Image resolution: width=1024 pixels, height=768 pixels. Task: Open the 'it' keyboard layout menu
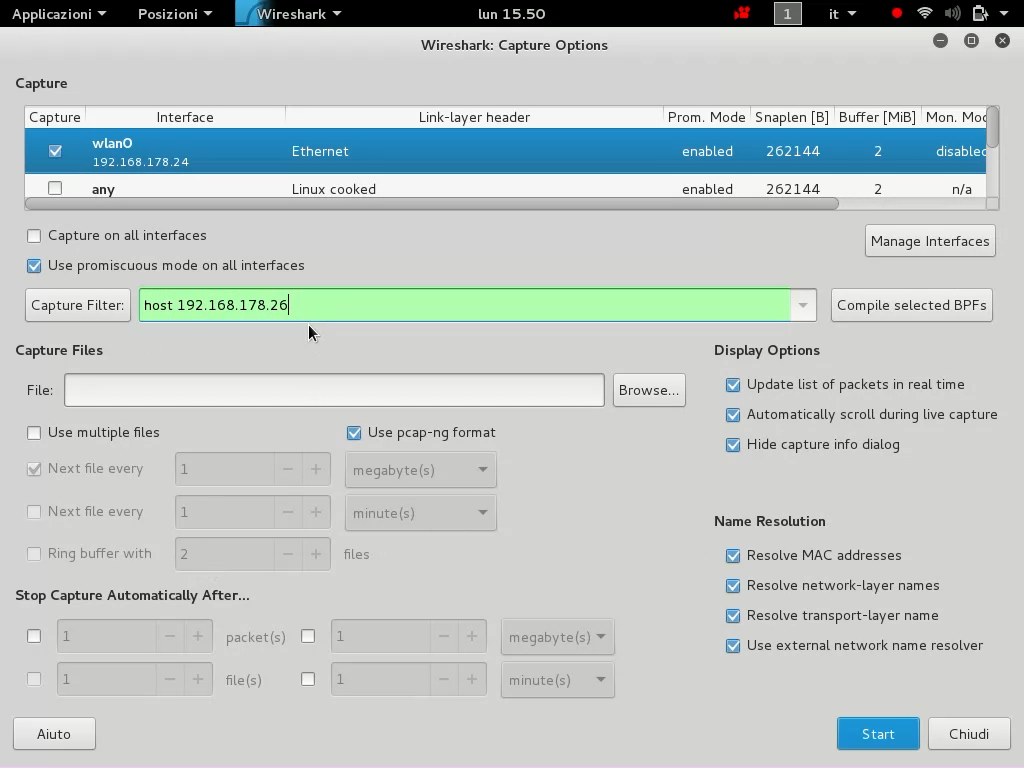click(x=842, y=14)
